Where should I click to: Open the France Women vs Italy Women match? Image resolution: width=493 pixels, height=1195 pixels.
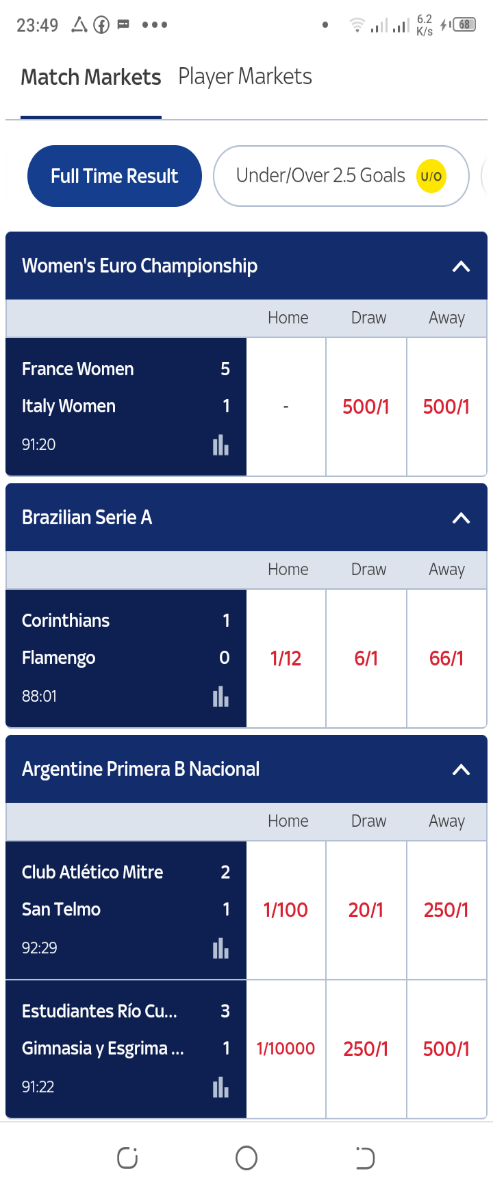(x=126, y=407)
